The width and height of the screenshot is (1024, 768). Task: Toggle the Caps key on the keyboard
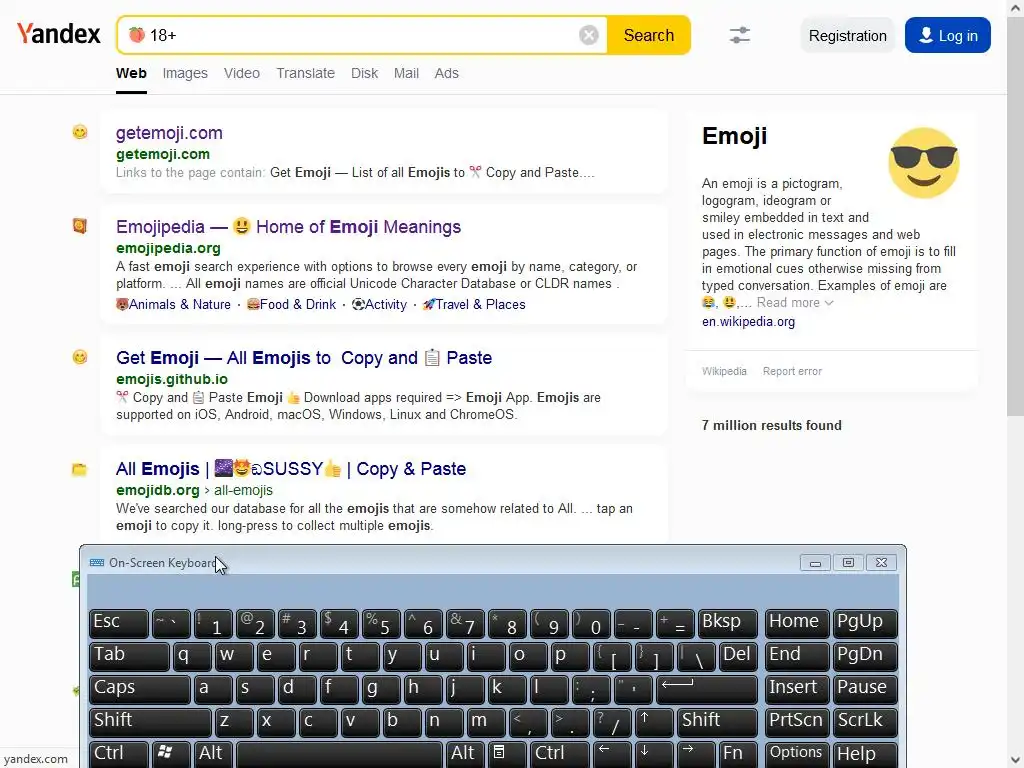click(x=140, y=690)
